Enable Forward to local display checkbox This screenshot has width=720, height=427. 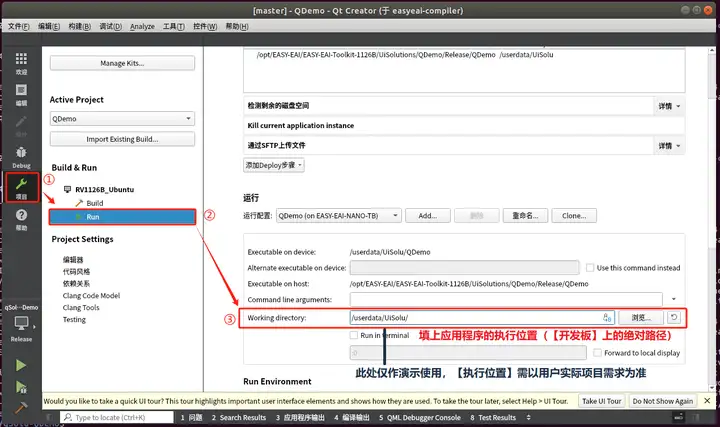coord(597,353)
